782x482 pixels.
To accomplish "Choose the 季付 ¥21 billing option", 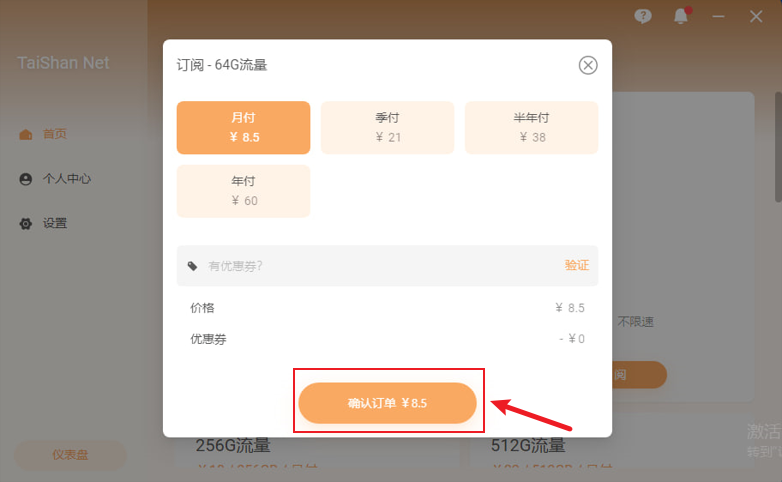I will (387, 127).
